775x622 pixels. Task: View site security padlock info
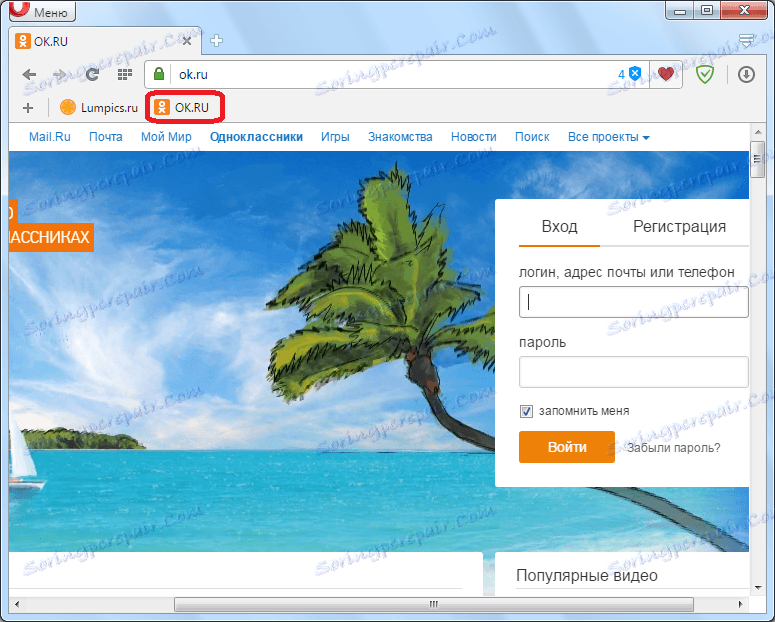[159, 74]
